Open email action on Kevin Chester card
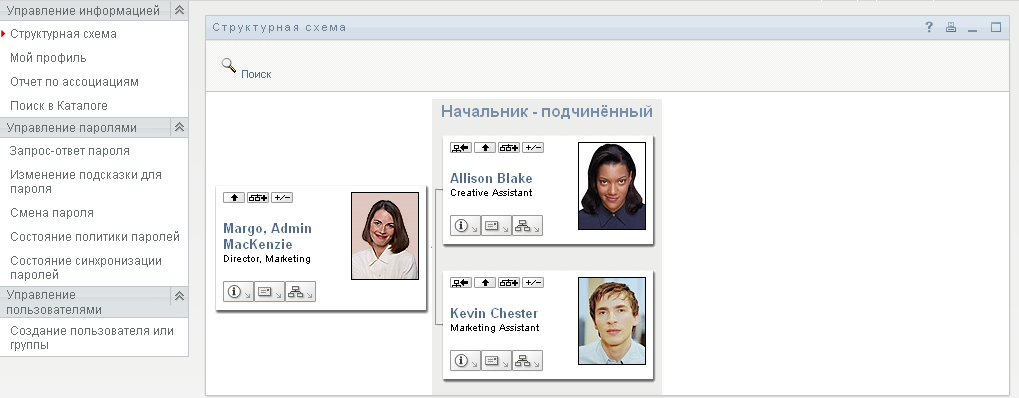Screen dimensions: 1019x398 click(497, 360)
